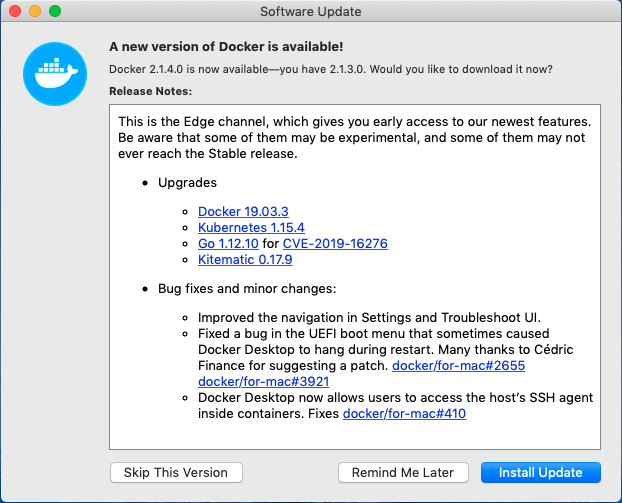Click 'Improved the navigation in Settings' line
Viewport: 622px width, 503px height.
(x=369, y=317)
